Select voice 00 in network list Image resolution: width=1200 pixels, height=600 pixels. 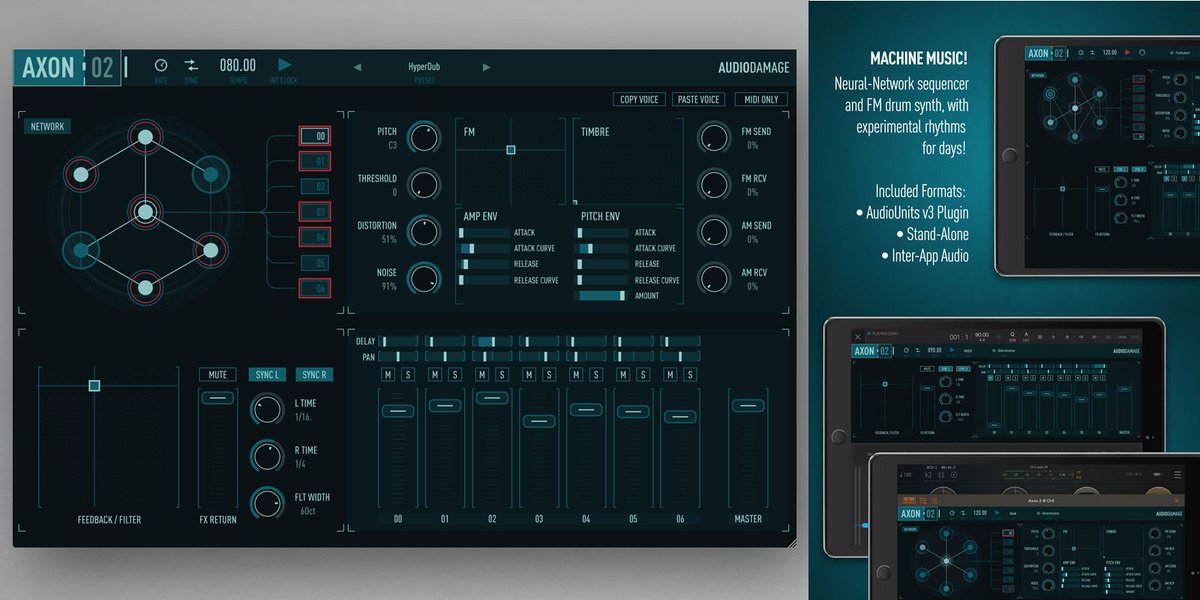coord(315,136)
